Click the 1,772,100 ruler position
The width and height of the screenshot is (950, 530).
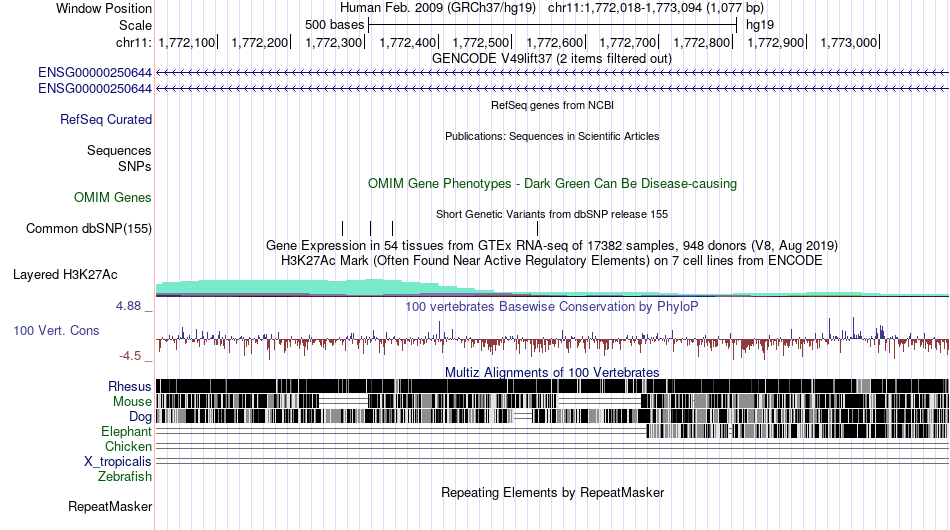187,42
